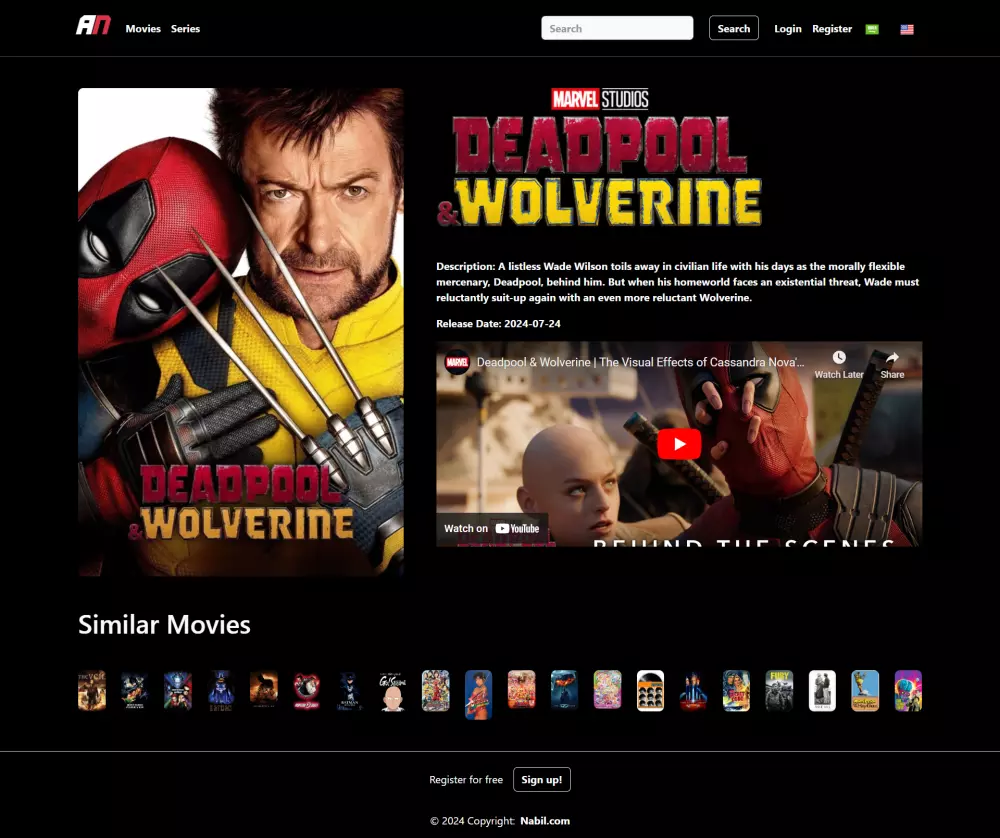Open the Monty Python Holy Grail poster thumbnail

click(865, 691)
